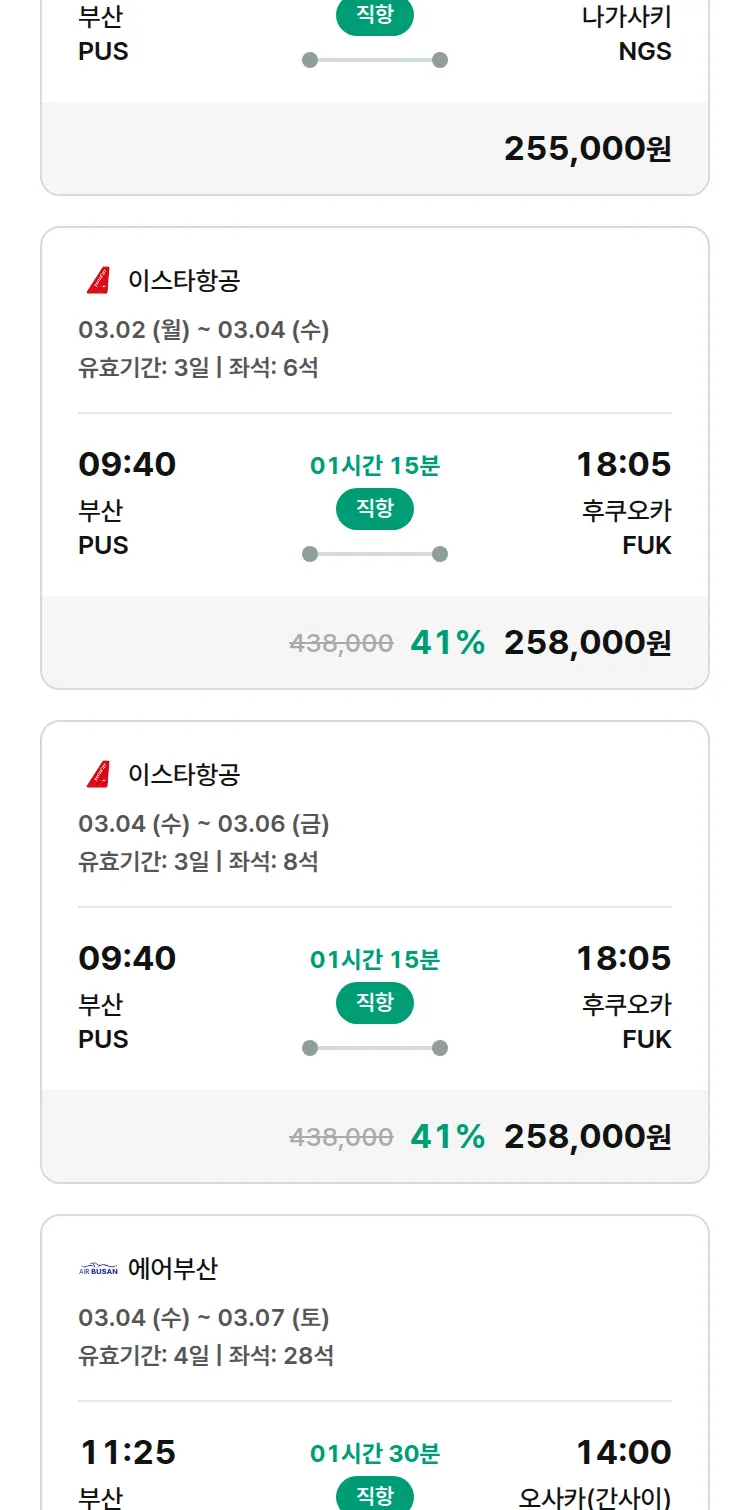Click the 11:25 Busan departure time
Image resolution: width=750 pixels, height=1510 pixels.
pyautogui.click(x=127, y=1452)
